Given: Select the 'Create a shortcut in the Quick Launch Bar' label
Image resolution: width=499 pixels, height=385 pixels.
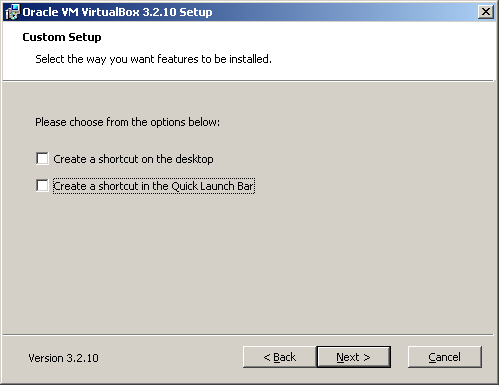Looking at the screenshot, I should [154, 186].
